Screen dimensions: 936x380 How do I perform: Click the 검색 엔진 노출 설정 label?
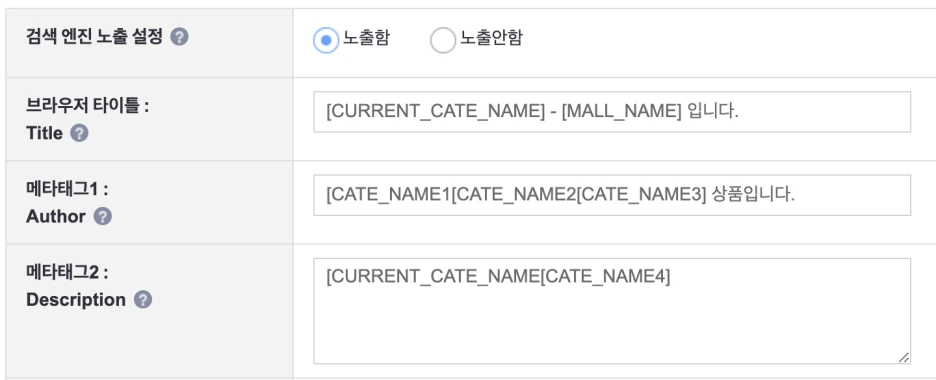[94, 37]
